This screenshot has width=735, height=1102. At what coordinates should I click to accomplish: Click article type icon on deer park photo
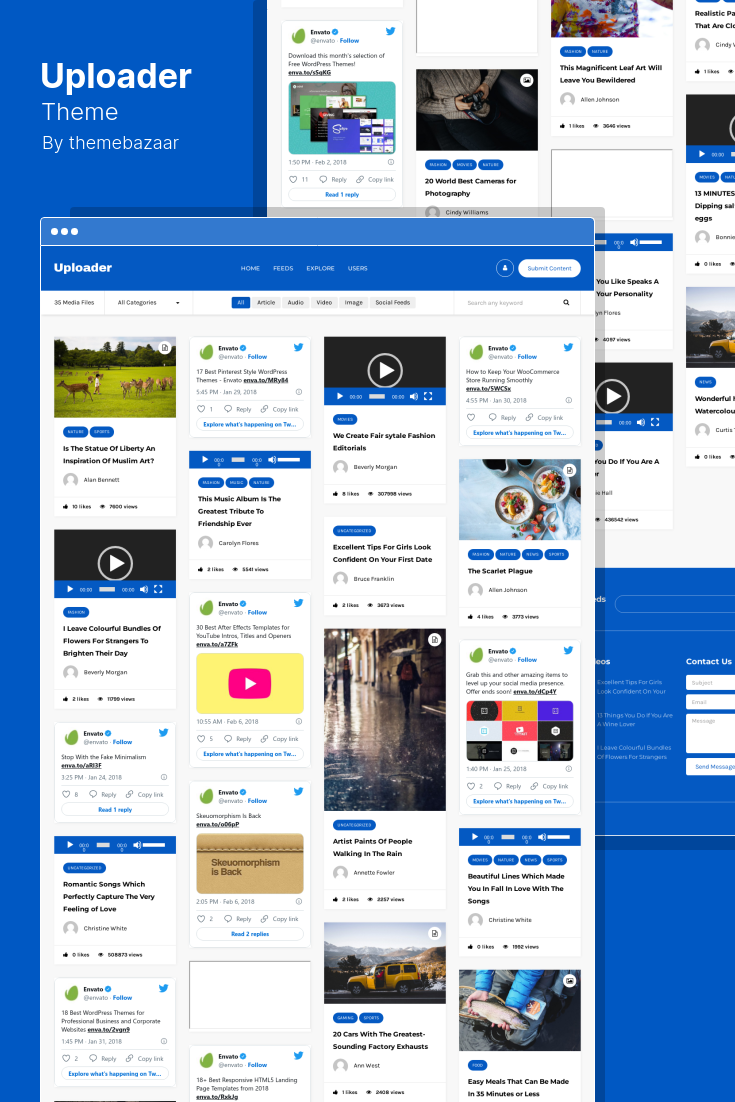[164, 348]
